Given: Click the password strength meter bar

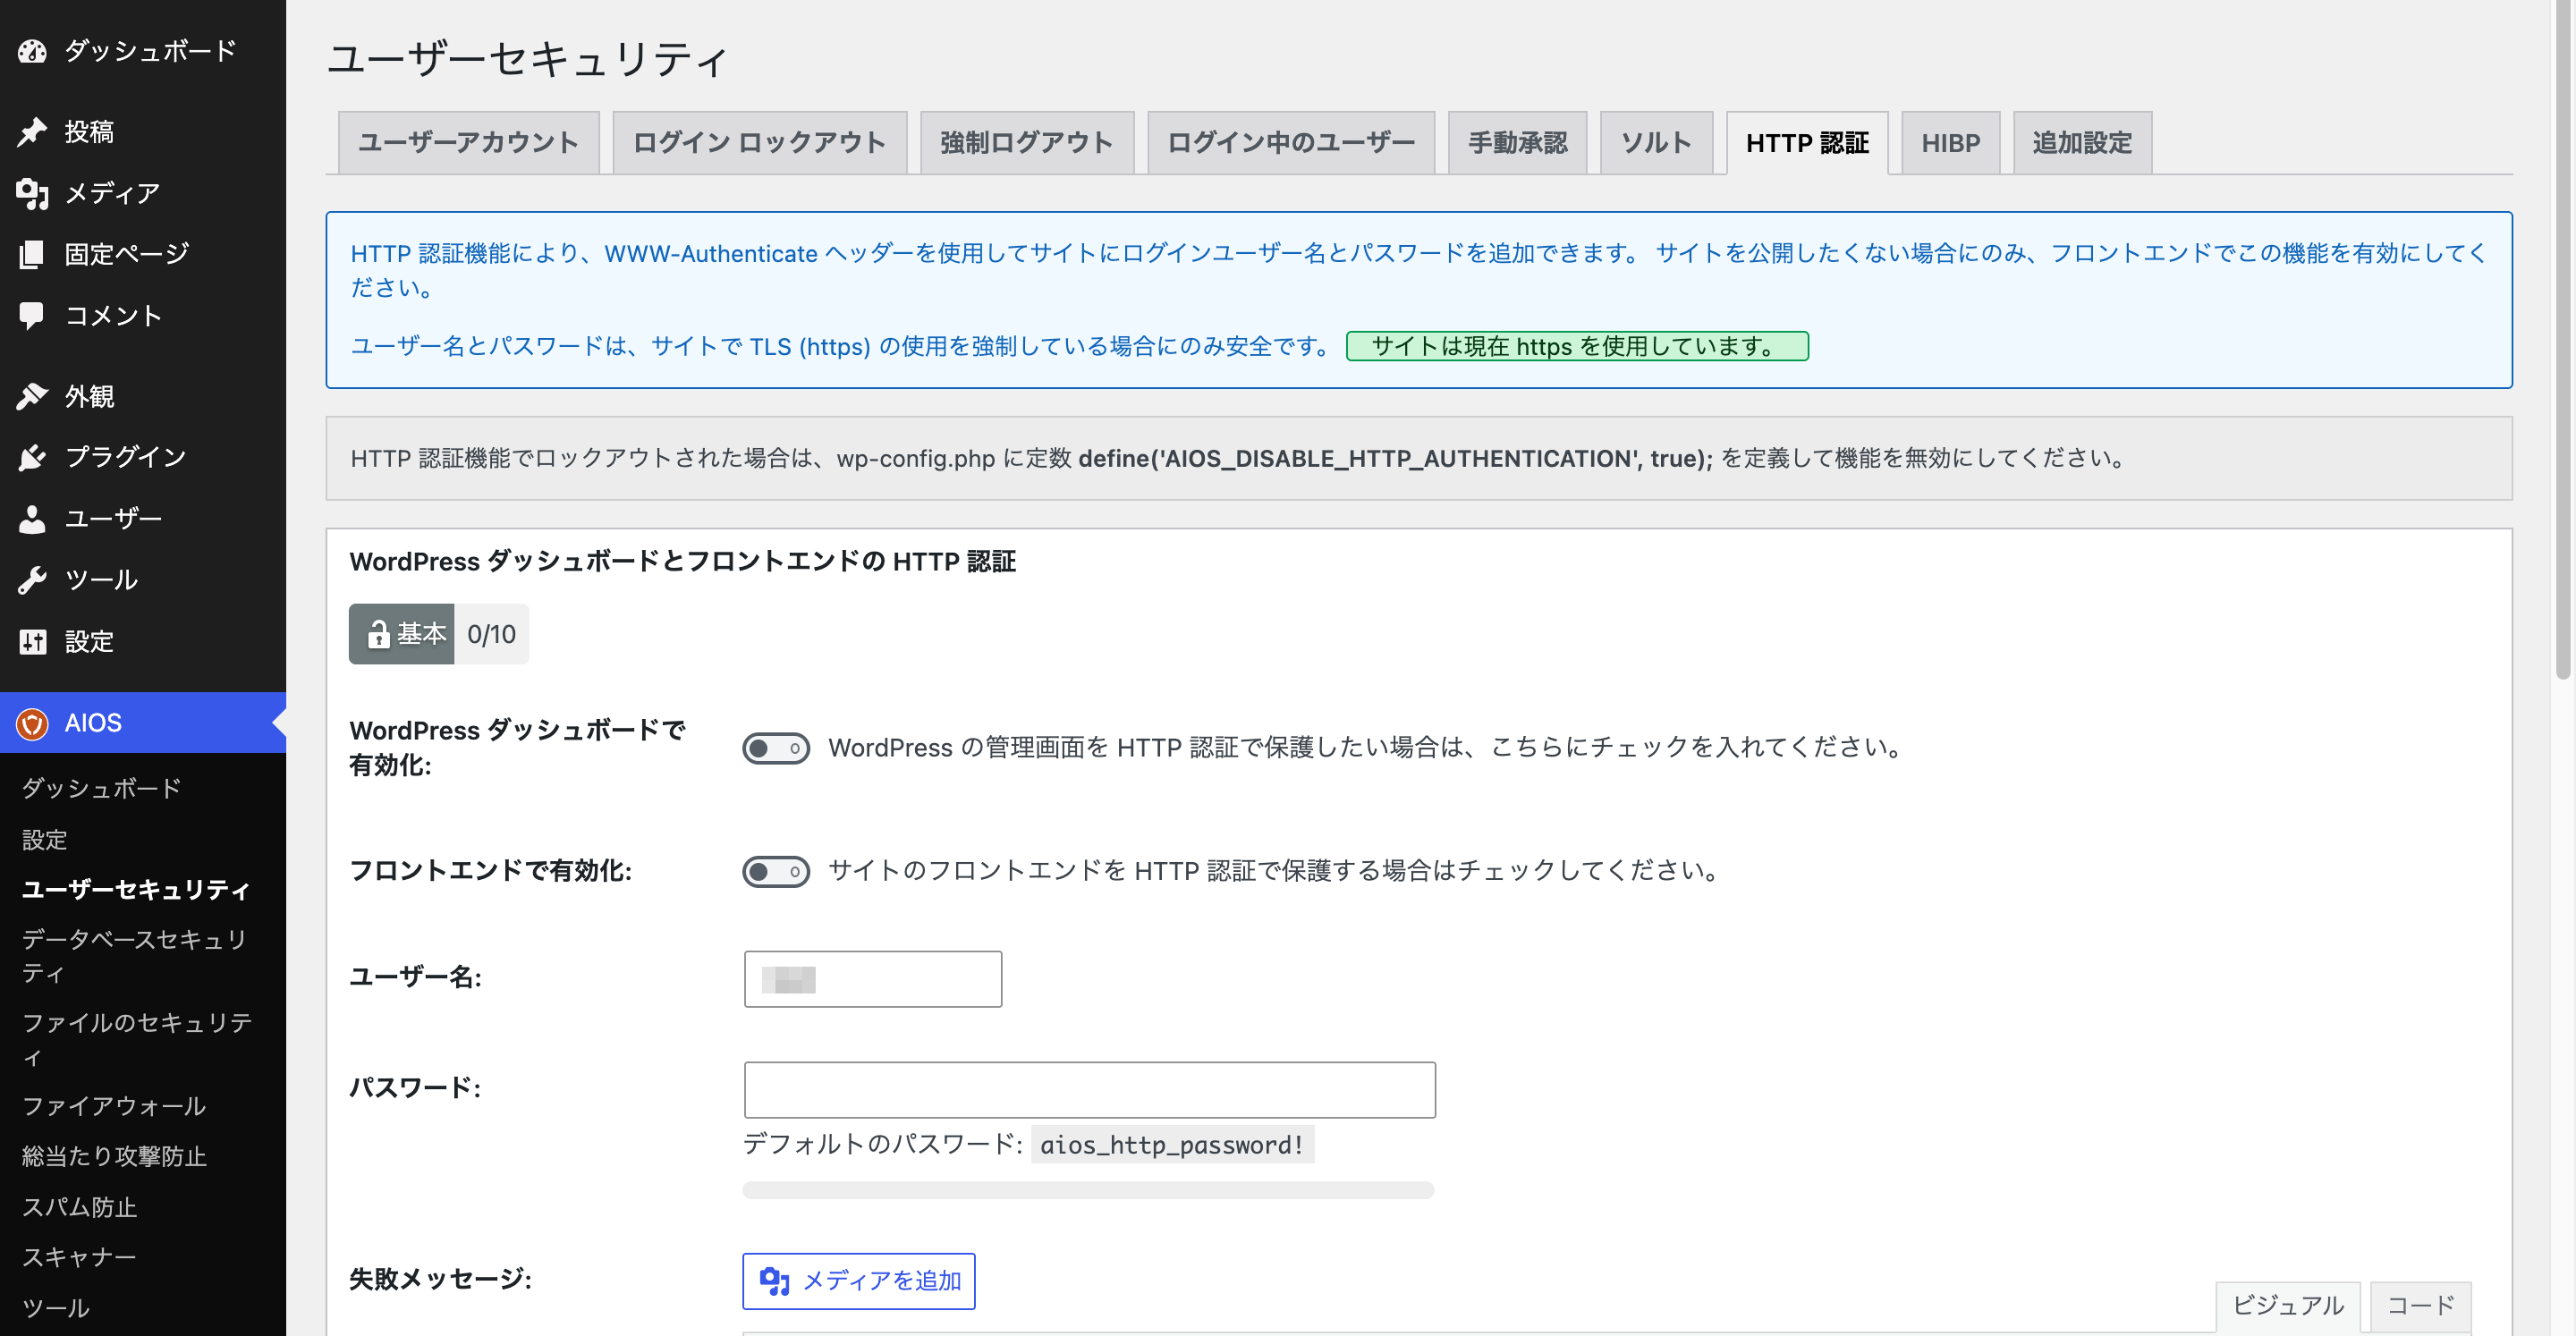Looking at the screenshot, I should click(1088, 1191).
